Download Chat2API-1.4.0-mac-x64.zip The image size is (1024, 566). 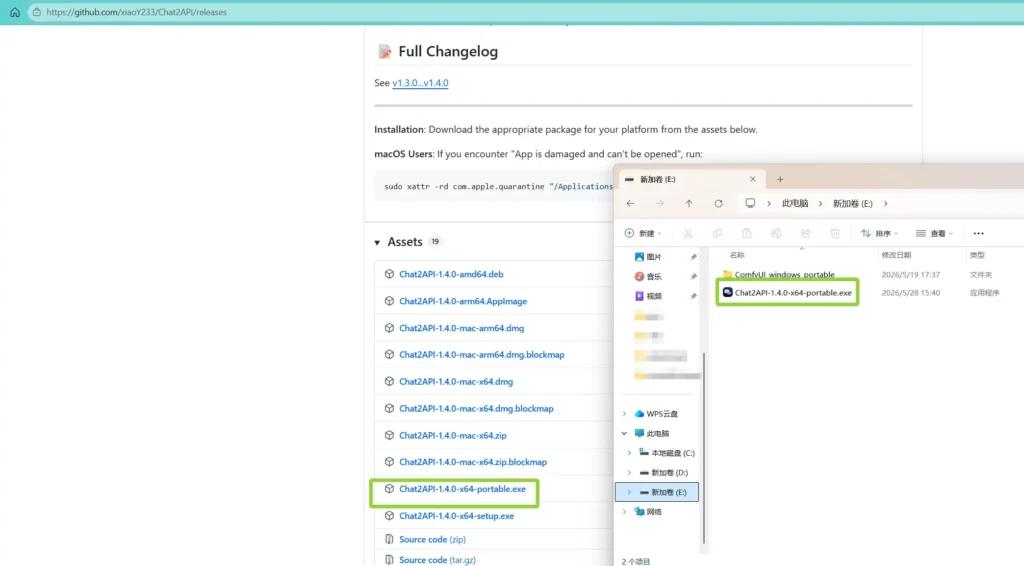[453, 435]
